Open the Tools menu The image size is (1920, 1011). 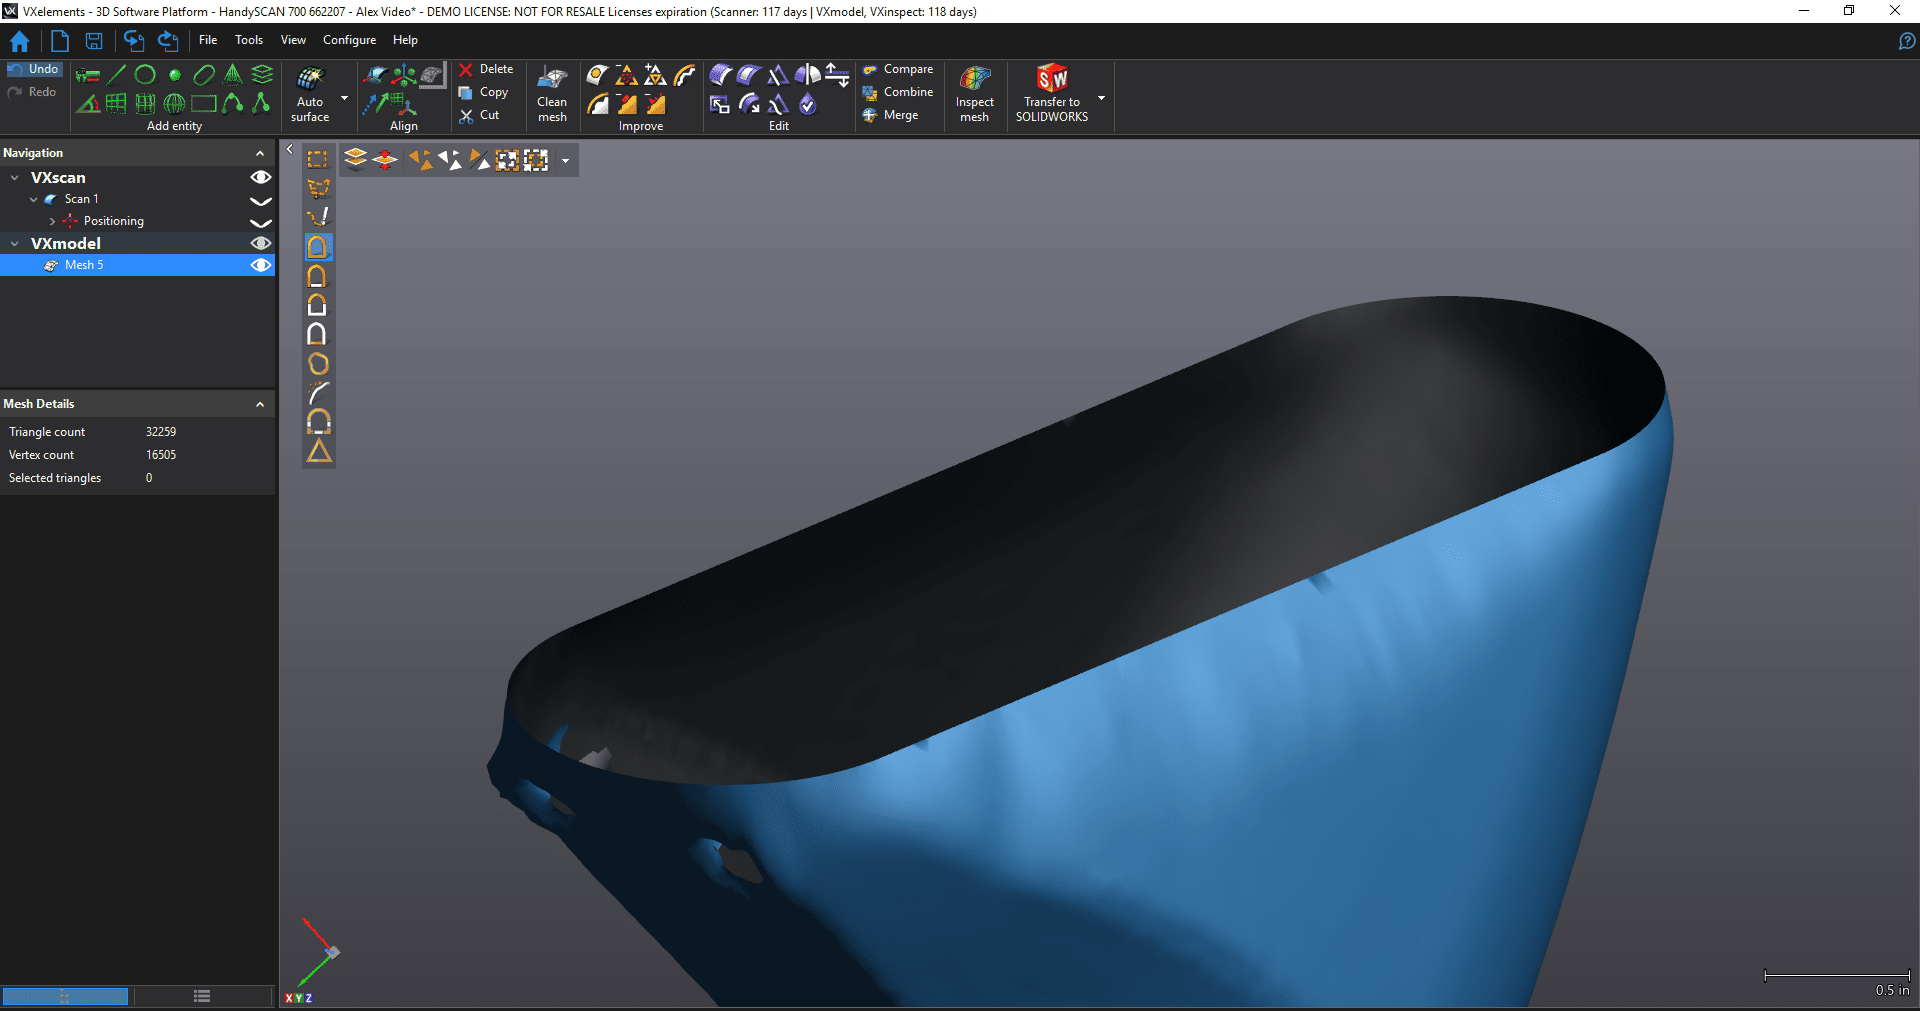(x=249, y=40)
